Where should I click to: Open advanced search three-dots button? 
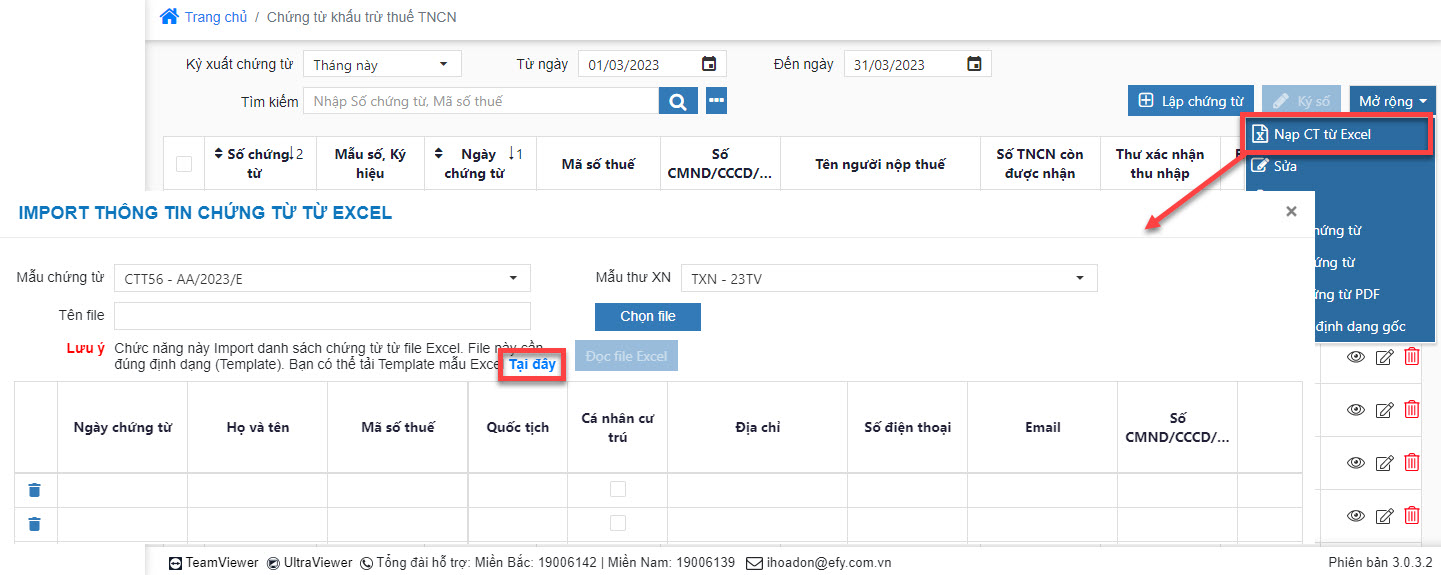[x=716, y=101]
